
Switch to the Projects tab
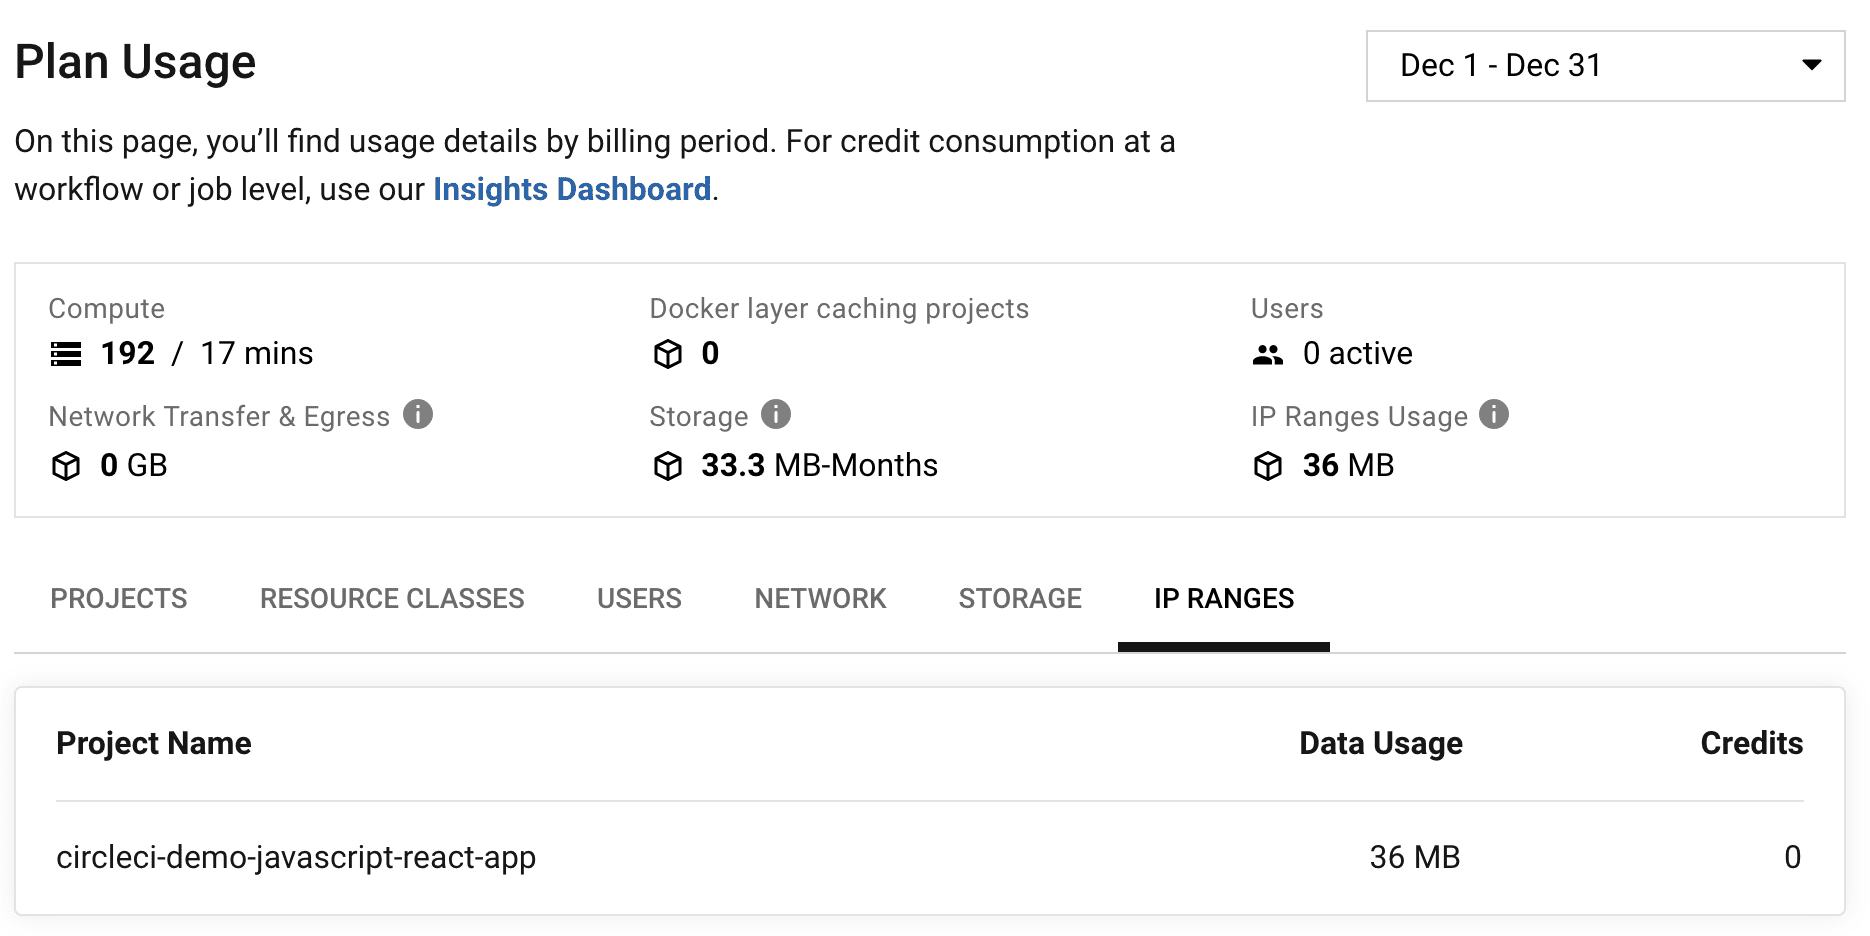pyautogui.click(x=119, y=599)
